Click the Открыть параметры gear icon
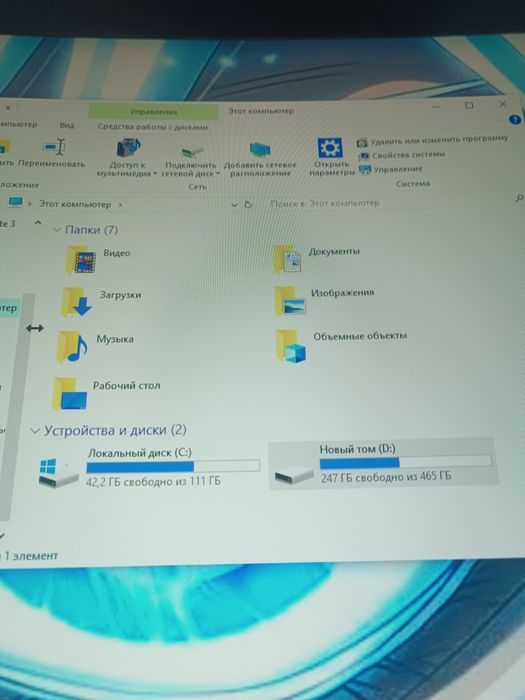Image resolution: width=525 pixels, height=700 pixels. tap(329, 148)
